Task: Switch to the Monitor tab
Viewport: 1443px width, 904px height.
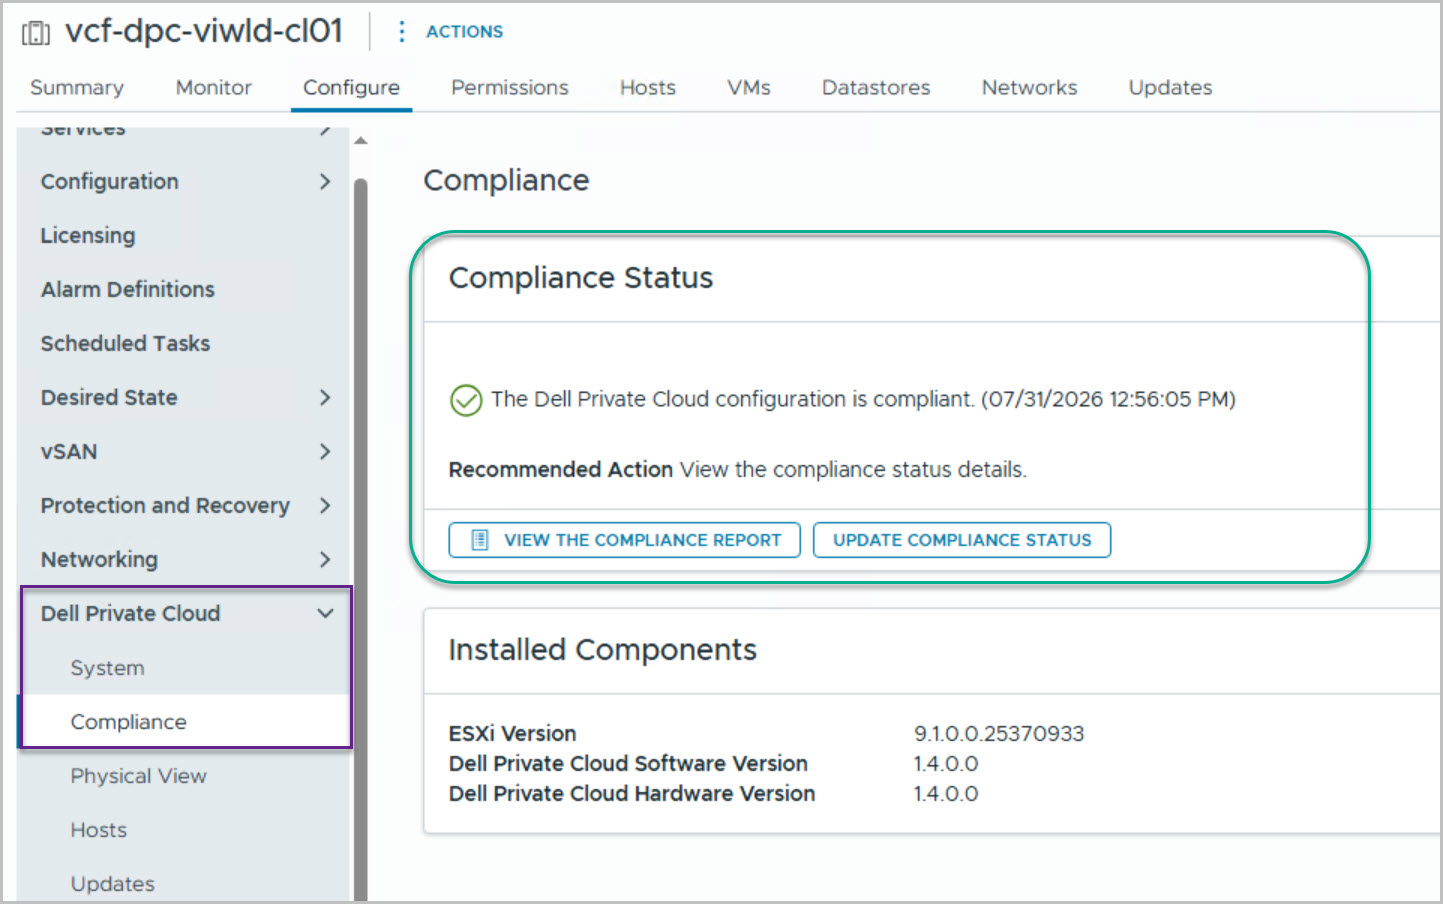Action: pyautogui.click(x=213, y=88)
